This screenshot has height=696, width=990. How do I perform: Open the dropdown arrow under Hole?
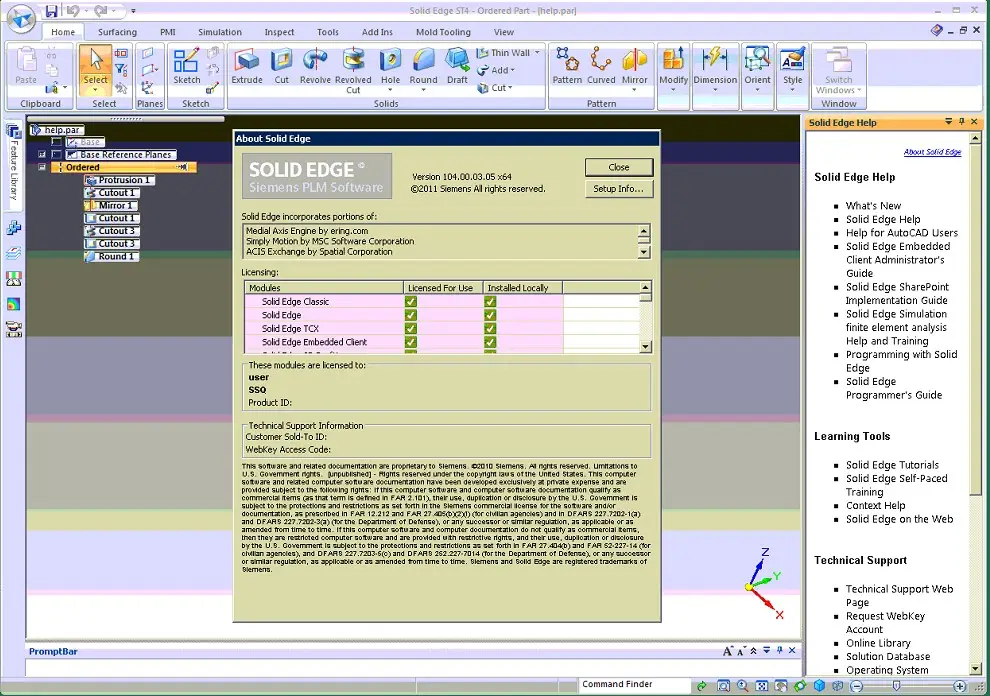coord(390,90)
